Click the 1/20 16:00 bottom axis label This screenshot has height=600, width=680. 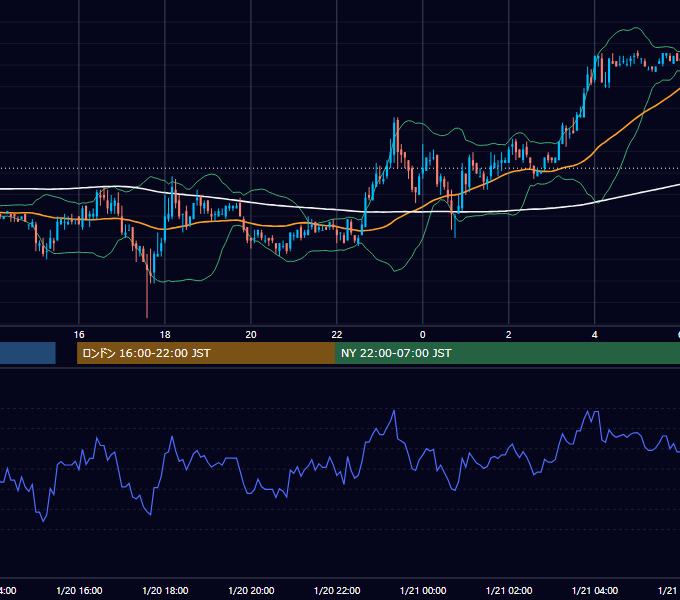point(79,590)
